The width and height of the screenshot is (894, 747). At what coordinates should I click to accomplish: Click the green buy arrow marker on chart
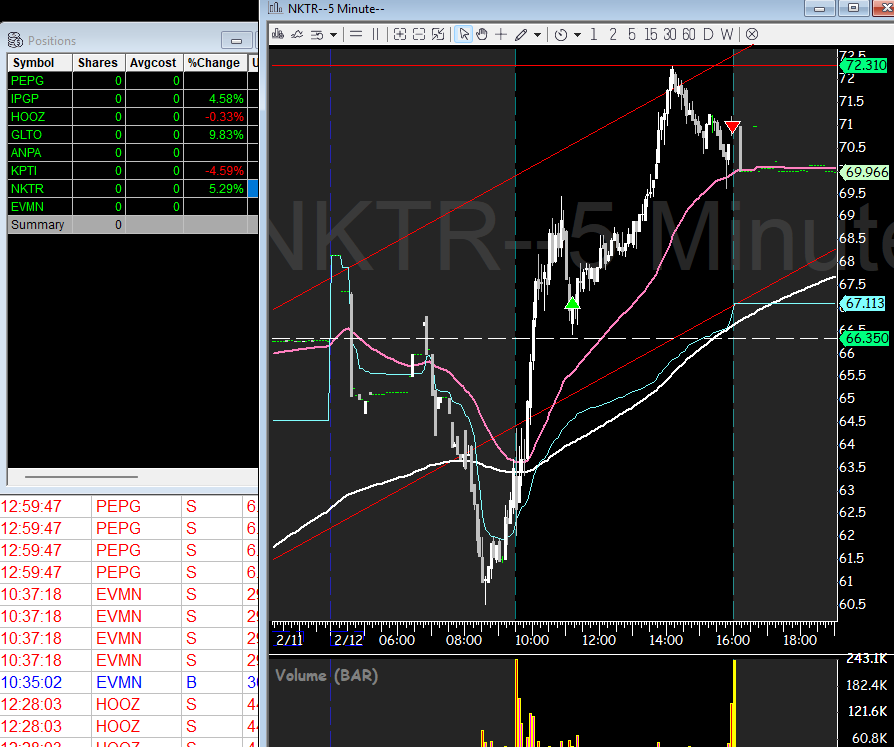[572, 303]
